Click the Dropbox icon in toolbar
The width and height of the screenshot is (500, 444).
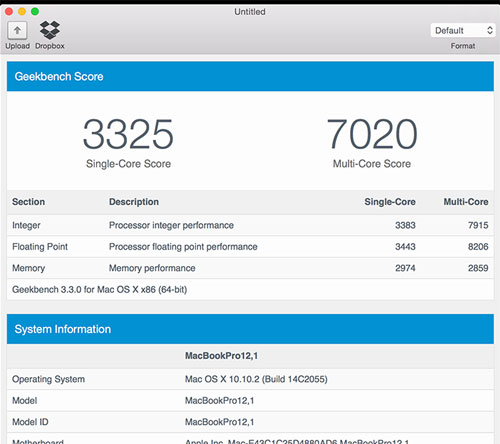coord(50,30)
